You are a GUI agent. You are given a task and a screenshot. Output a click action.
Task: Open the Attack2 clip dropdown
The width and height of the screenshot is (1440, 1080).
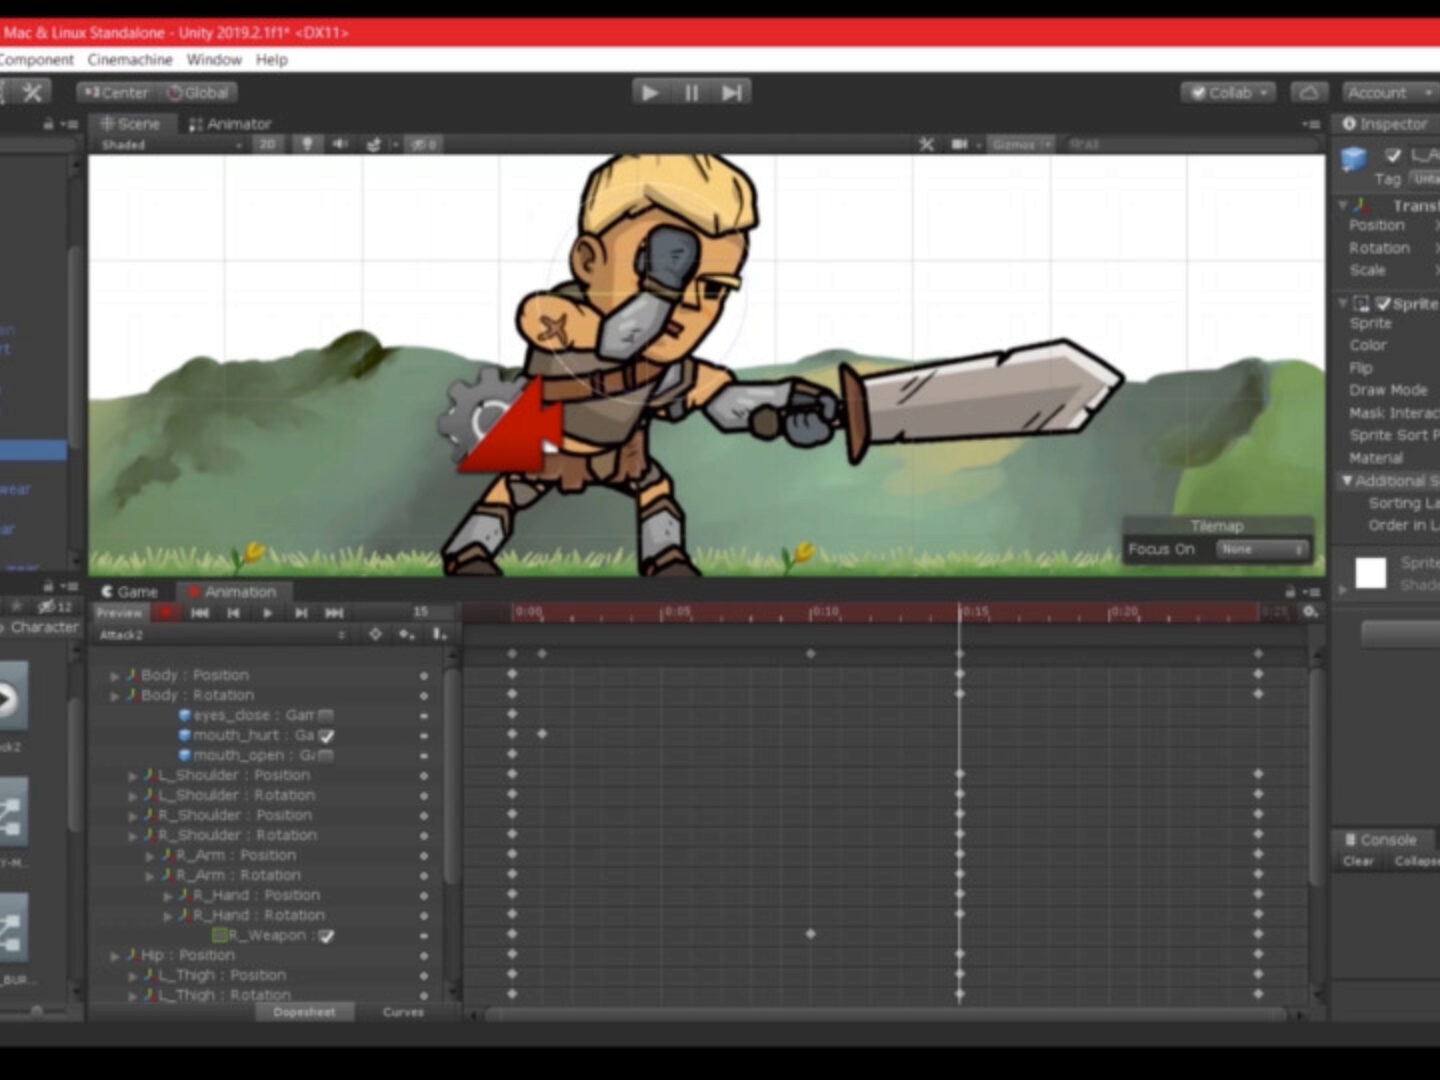tap(222, 634)
